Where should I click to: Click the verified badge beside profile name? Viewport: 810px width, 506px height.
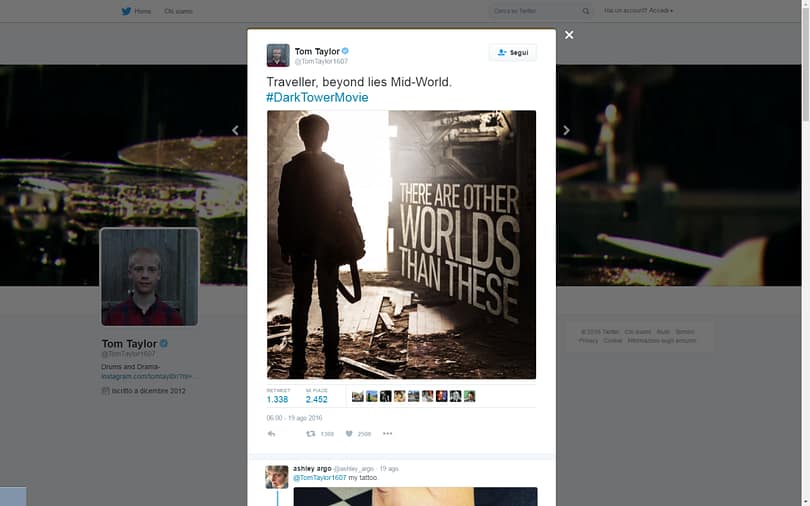click(x=164, y=343)
